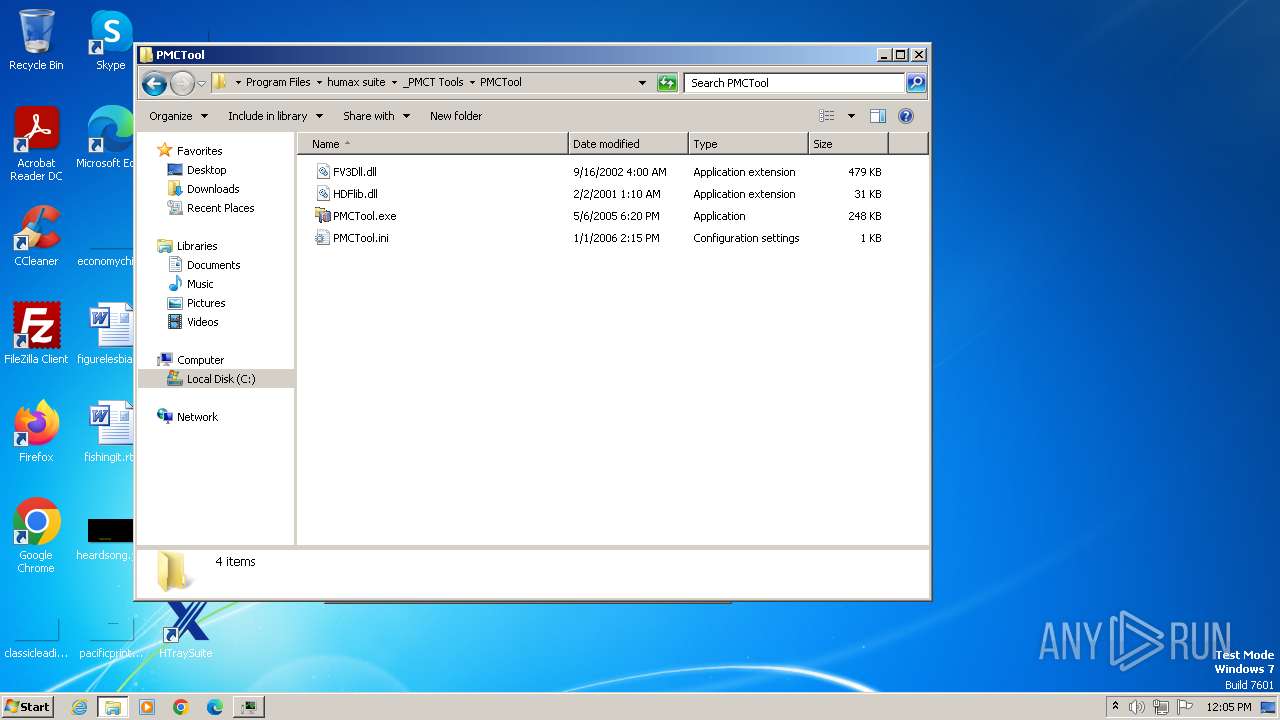Change view using the views icon
The height and width of the screenshot is (720, 1280).
826,116
